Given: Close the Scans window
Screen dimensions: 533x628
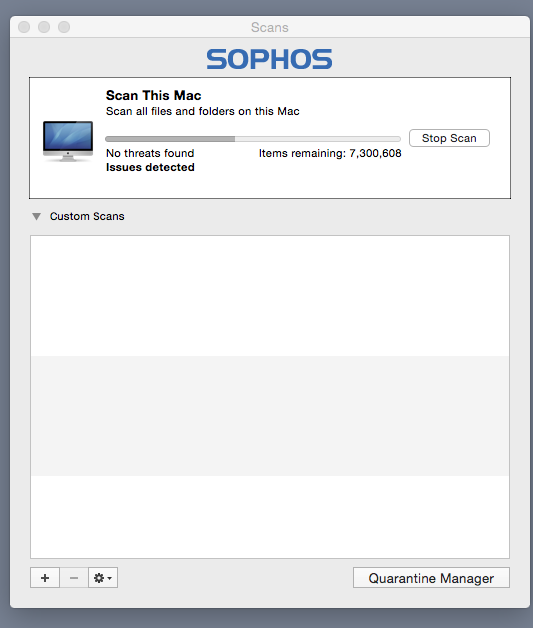Looking at the screenshot, I should tap(24, 27).
